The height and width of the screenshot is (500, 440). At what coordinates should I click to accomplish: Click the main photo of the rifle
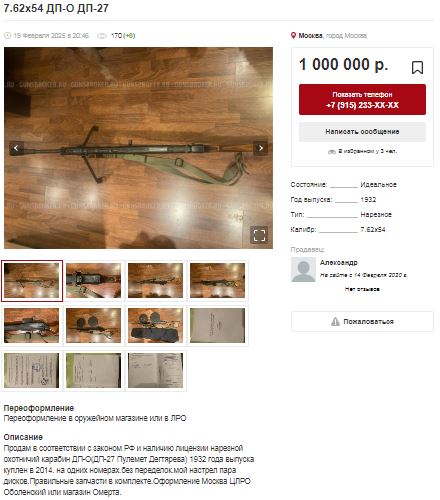(138, 148)
